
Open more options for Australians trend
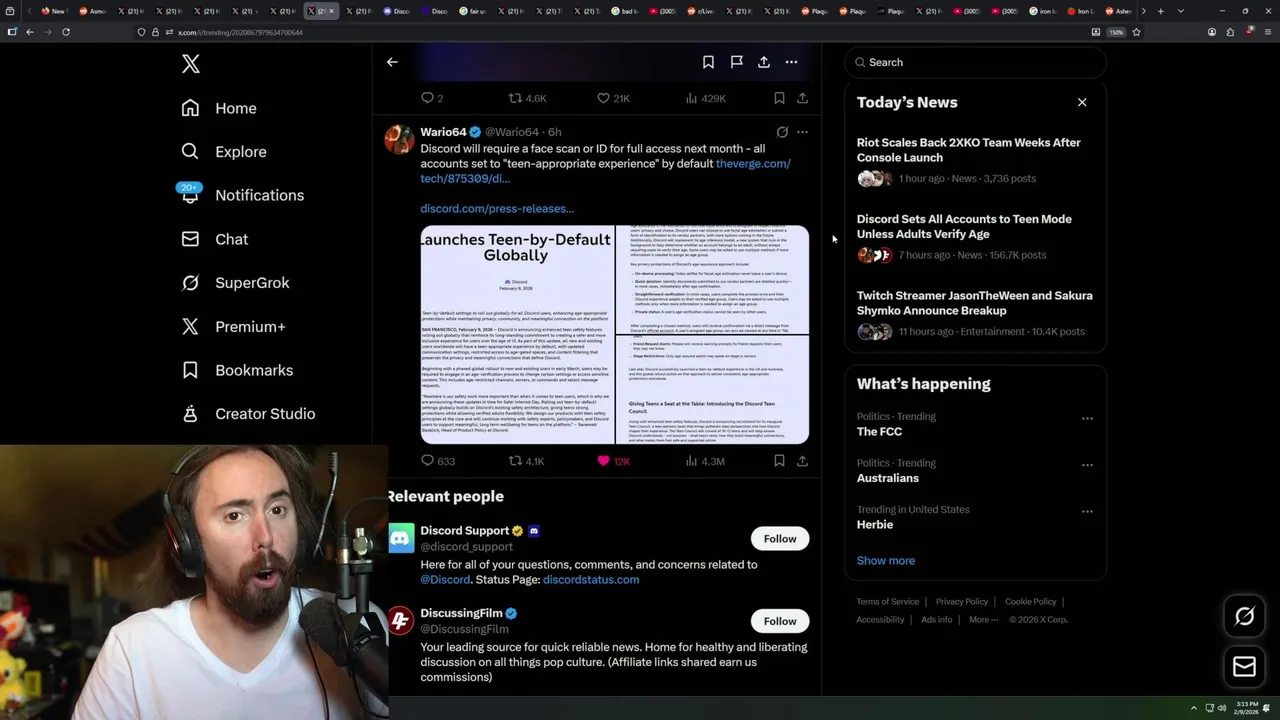[x=1087, y=465]
